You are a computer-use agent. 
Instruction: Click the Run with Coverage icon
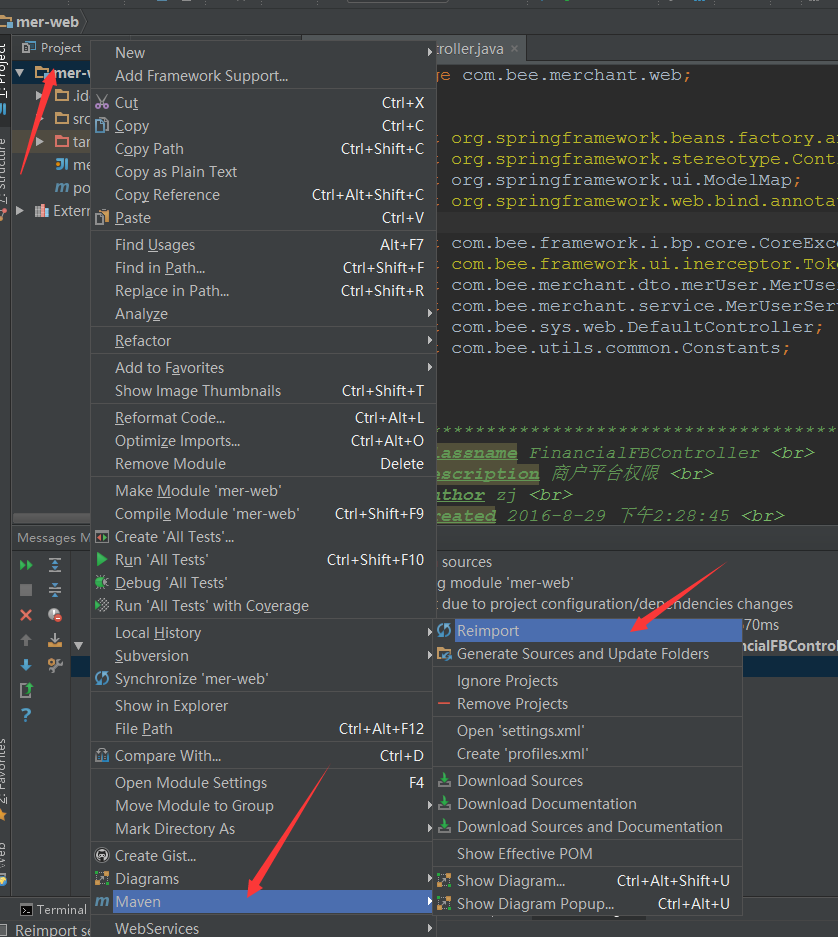tap(102, 605)
